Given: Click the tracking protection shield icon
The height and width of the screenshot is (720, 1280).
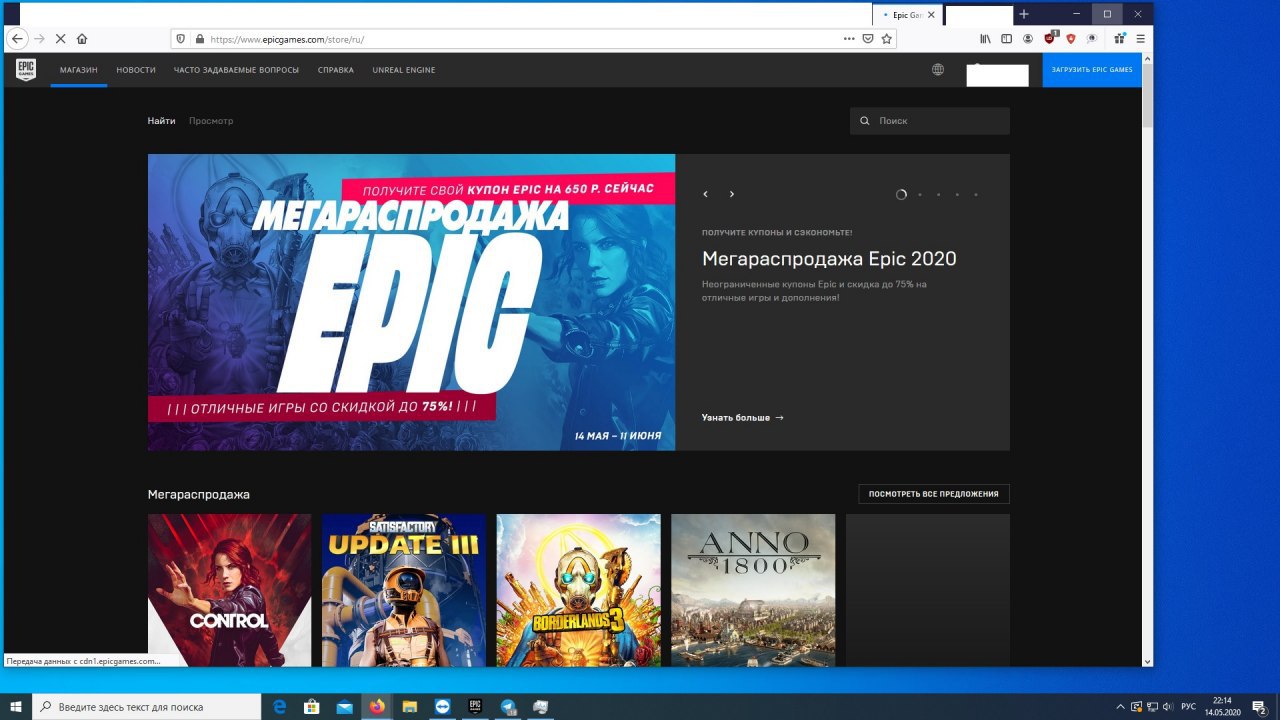Looking at the screenshot, I should pos(181,39).
